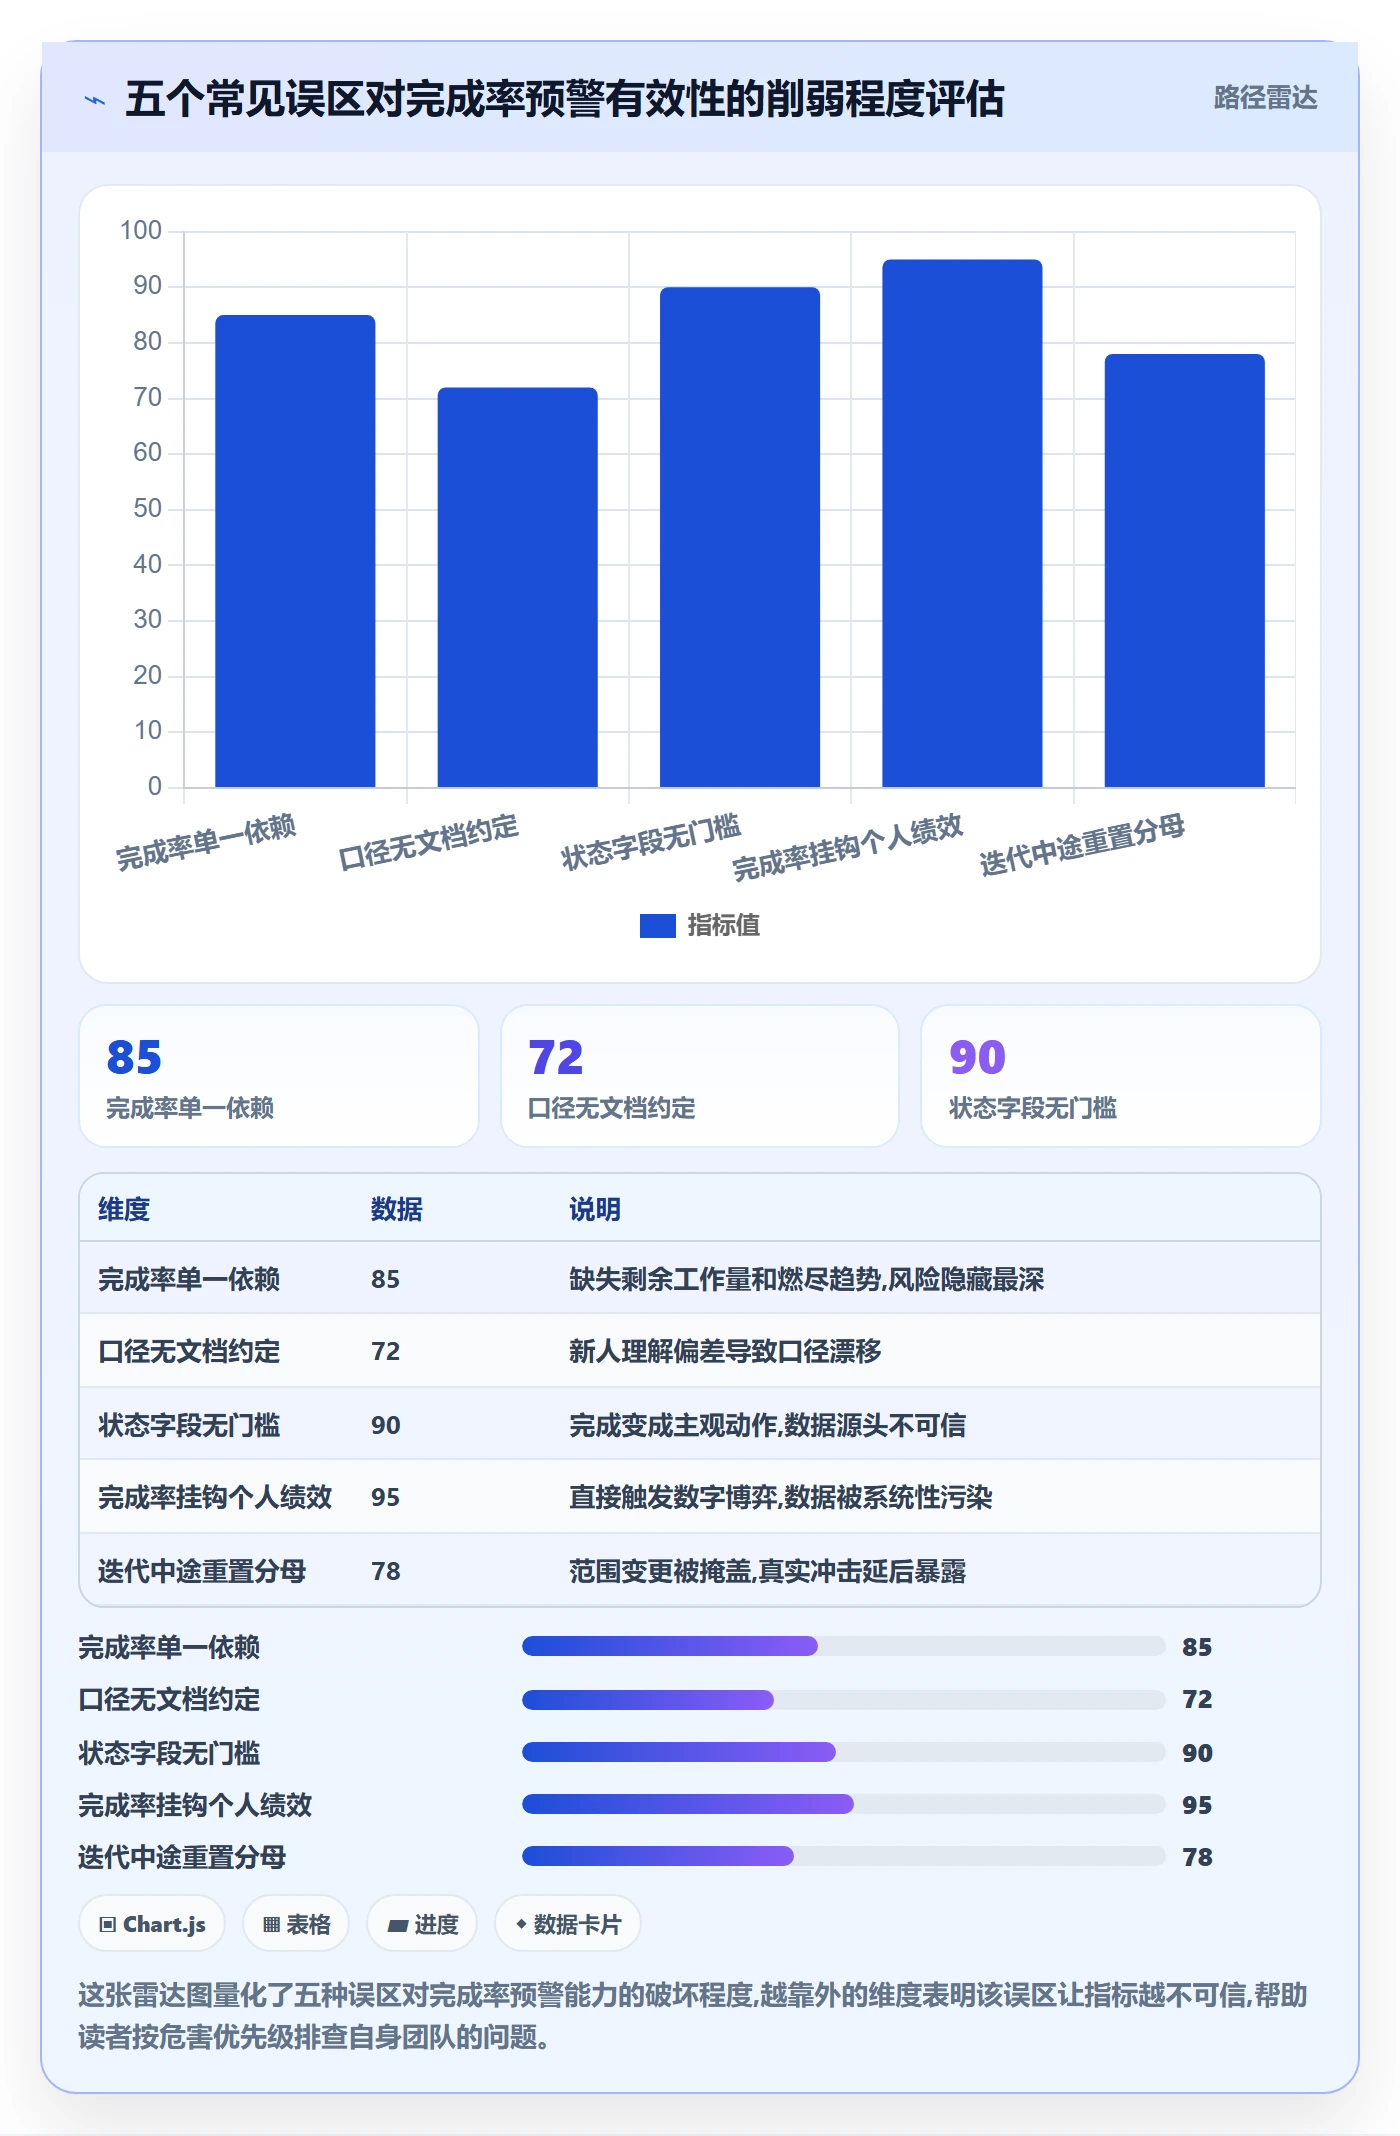Click the 状态字段无门槛 progress bar
The width and height of the screenshot is (1400, 2136).
[x=843, y=1752]
